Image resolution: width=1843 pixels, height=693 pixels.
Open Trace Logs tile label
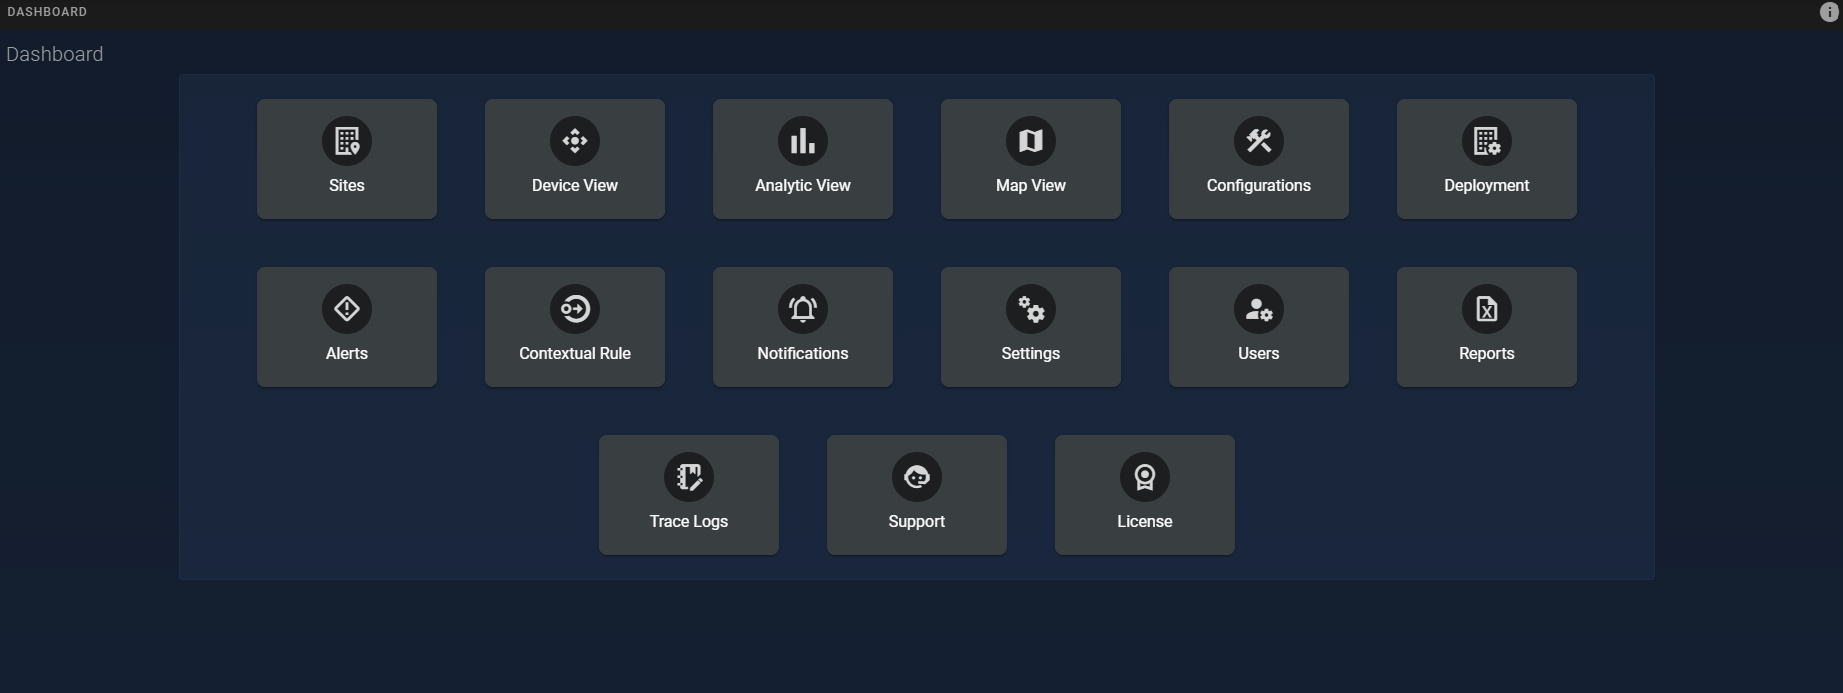coord(689,522)
